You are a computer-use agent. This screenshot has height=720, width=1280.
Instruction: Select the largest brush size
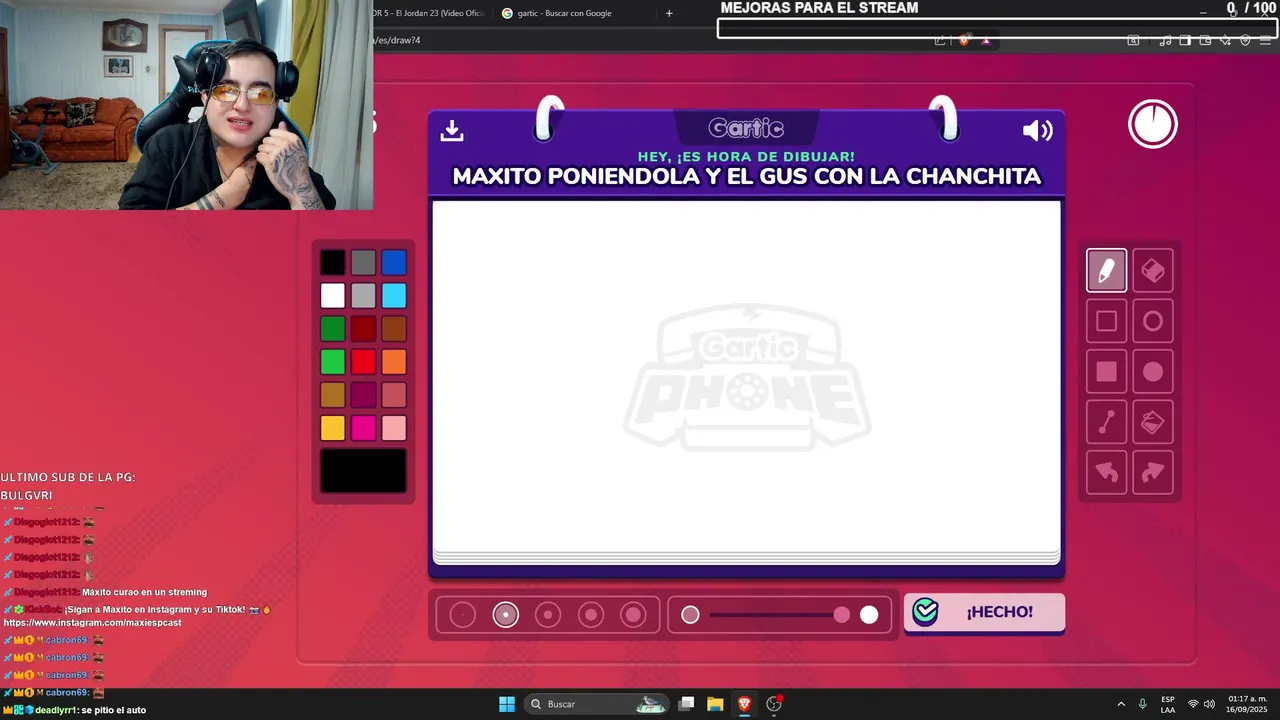[x=633, y=615]
